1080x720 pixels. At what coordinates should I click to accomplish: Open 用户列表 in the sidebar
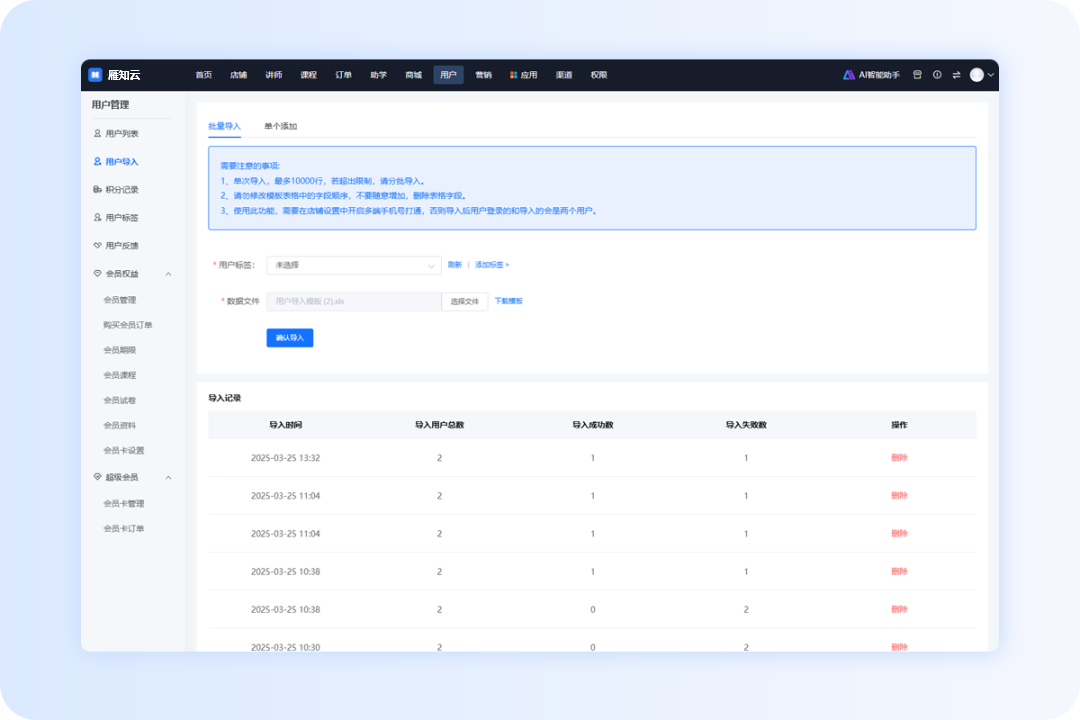122,133
